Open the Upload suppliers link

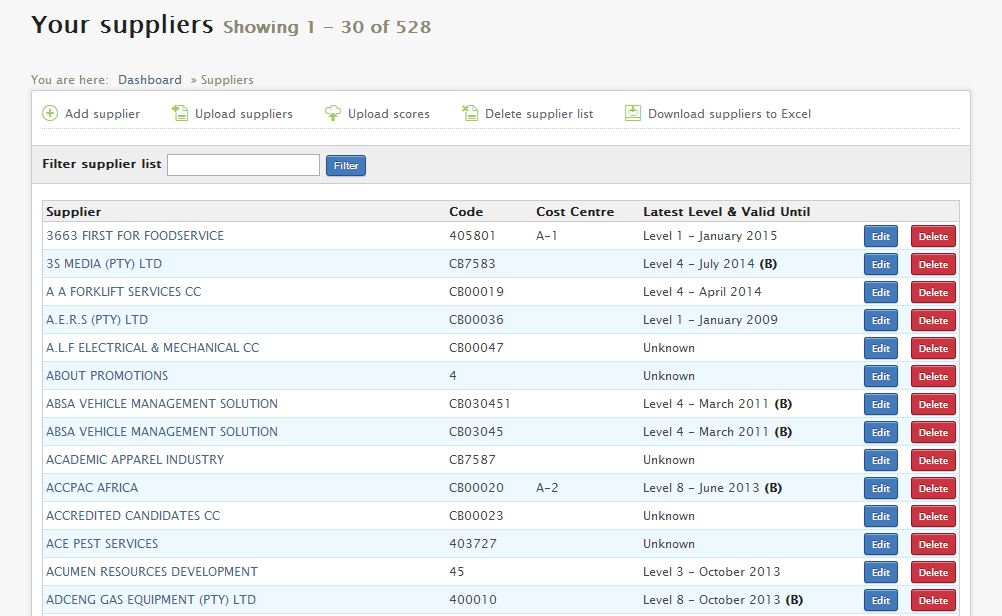243,114
